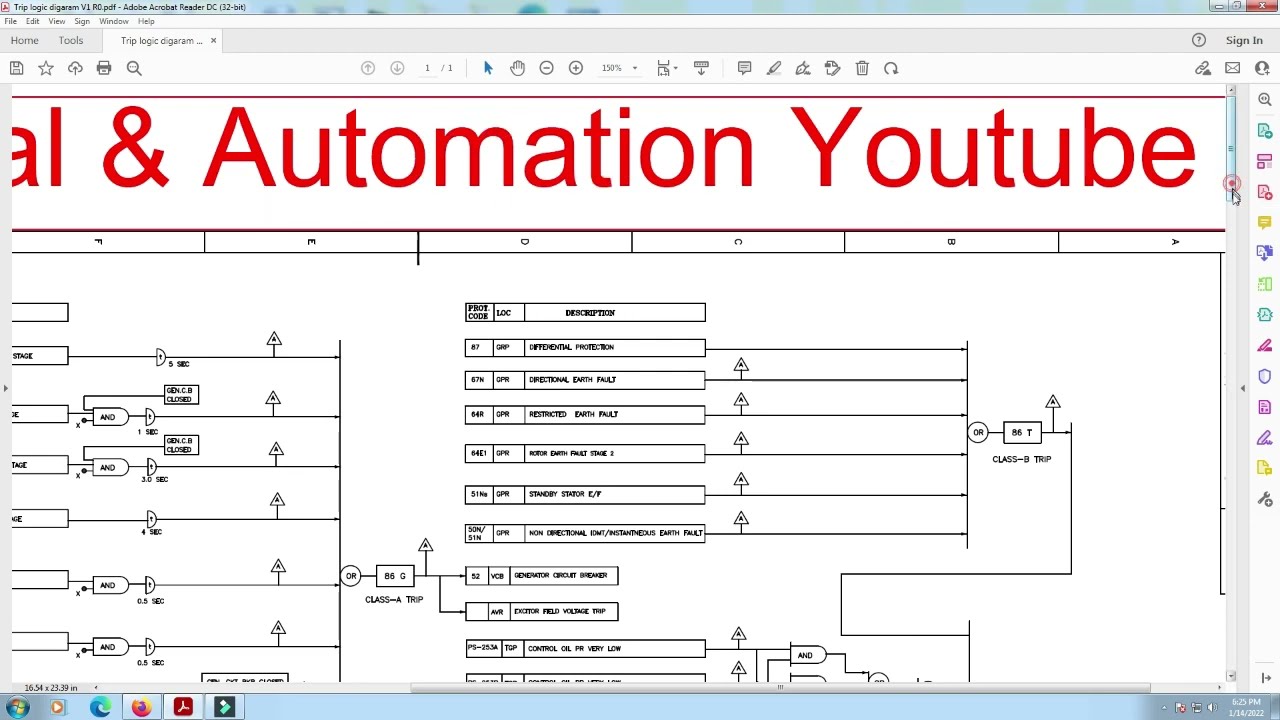Open the Sign document pen tool
Screen dimensions: 1280x720
tap(803, 68)
